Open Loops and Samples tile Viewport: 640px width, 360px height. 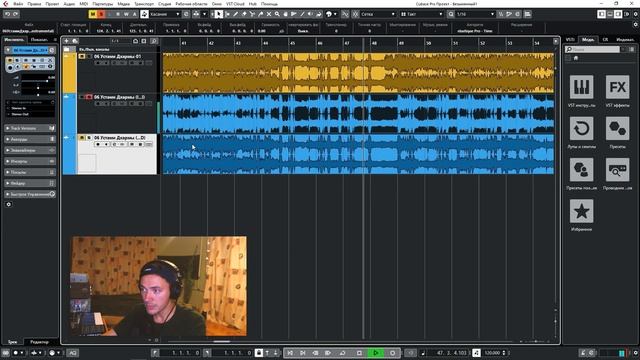click(x=581, y=129)
